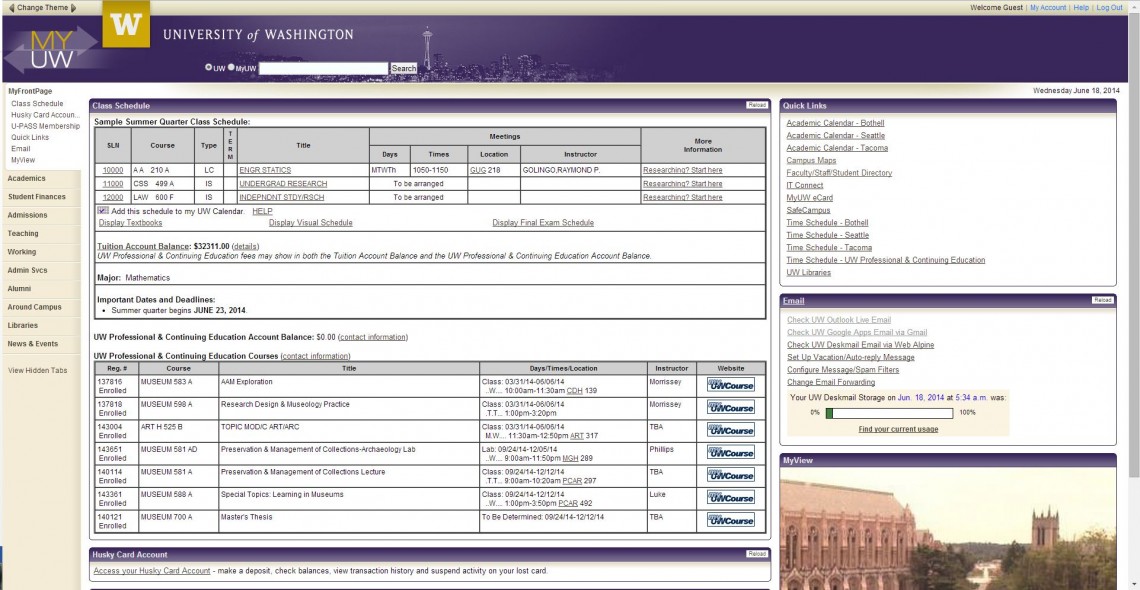The image size is (1140, 590).
Task: Click the header search text field
Action: point(324,68)
